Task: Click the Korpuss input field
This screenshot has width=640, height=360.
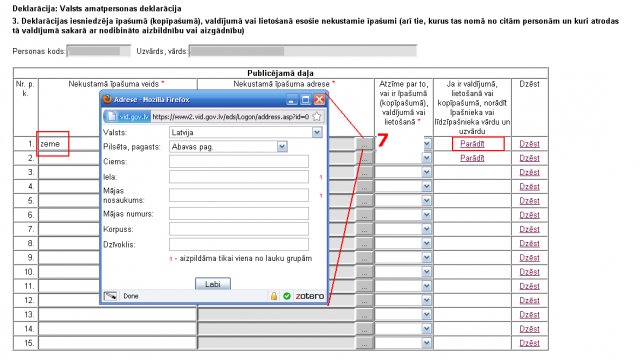Action: coord(239,229)
